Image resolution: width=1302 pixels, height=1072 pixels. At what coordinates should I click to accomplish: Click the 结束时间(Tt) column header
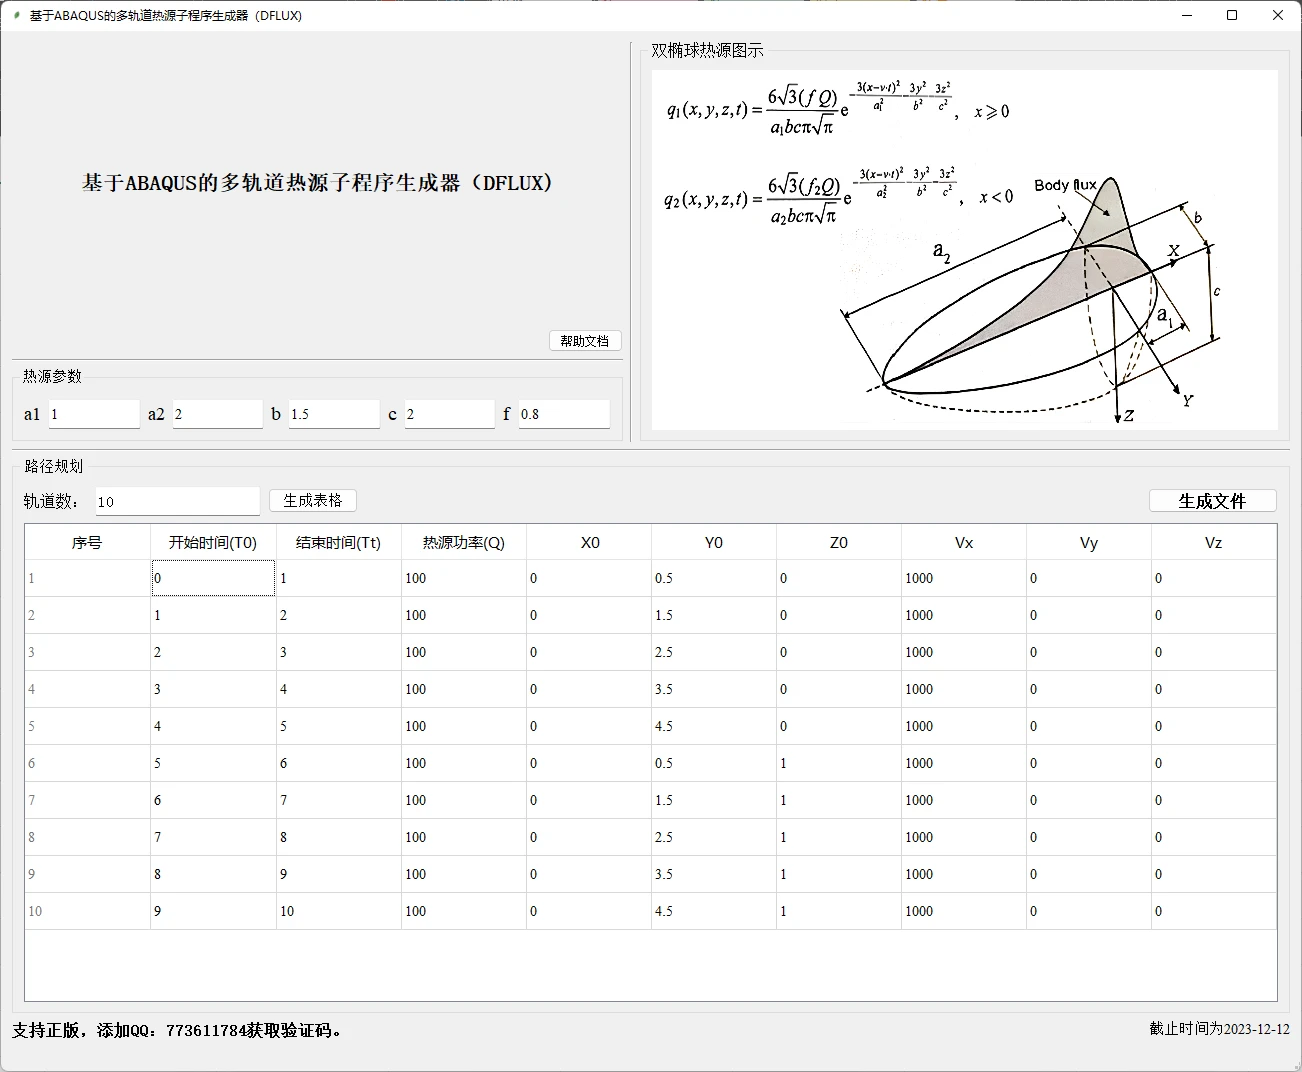pyautogui.click(x=338, y=542)
